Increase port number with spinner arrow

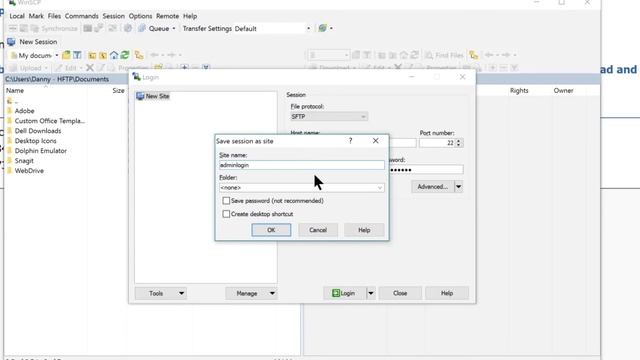459,141
